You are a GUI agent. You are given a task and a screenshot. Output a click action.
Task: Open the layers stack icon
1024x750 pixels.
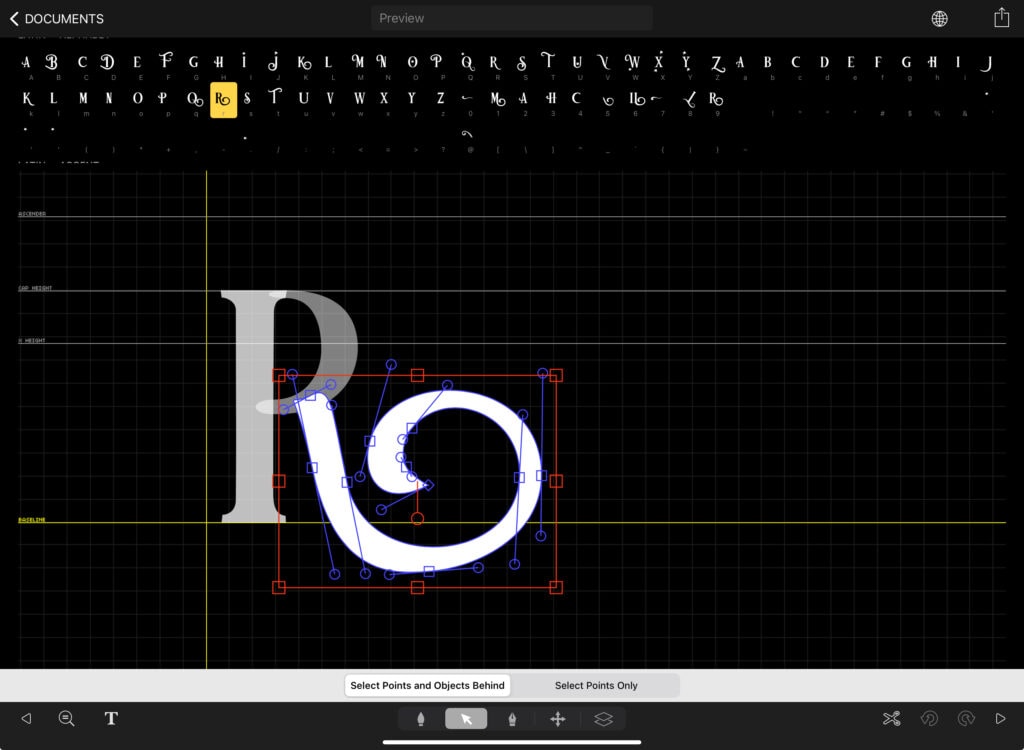(x=603, y=719)
